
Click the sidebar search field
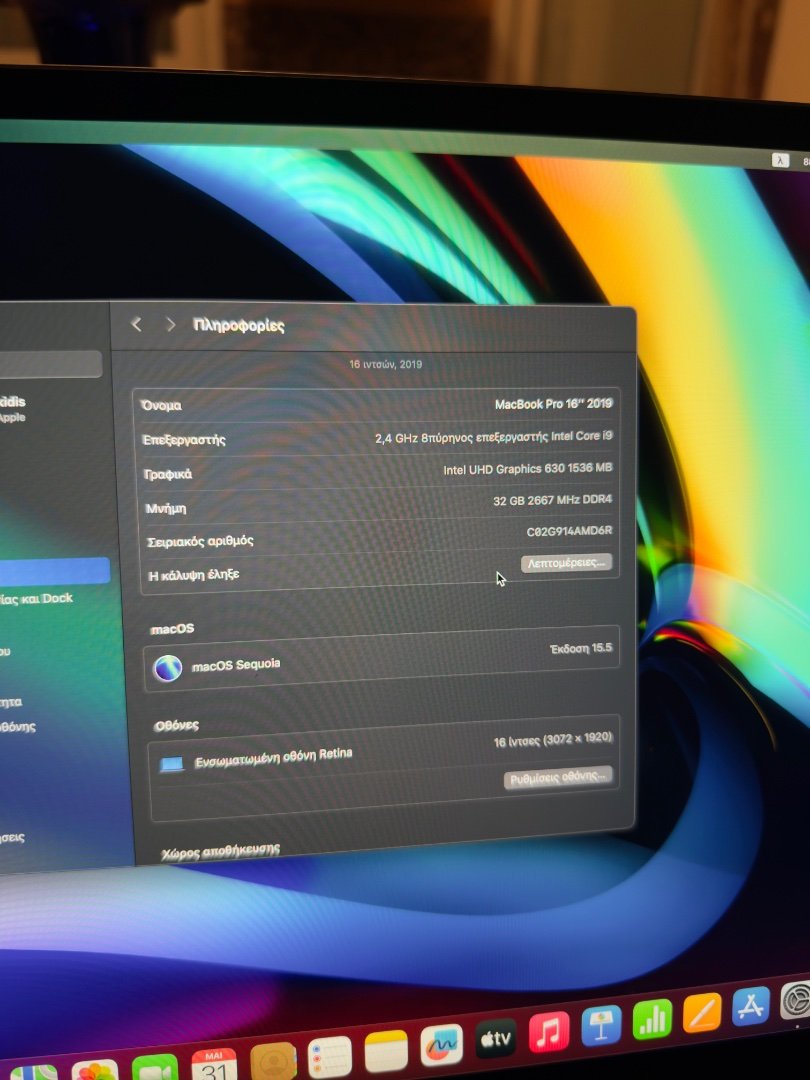pyautogui.click(x=51, y=364)
